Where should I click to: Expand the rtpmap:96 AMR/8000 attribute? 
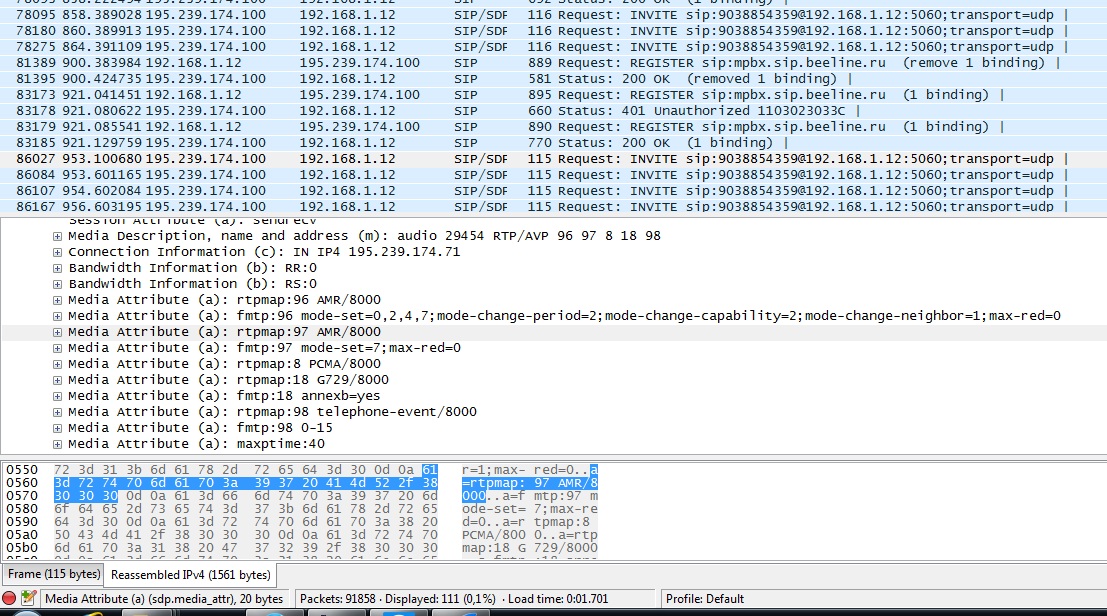tap(57, 301)
